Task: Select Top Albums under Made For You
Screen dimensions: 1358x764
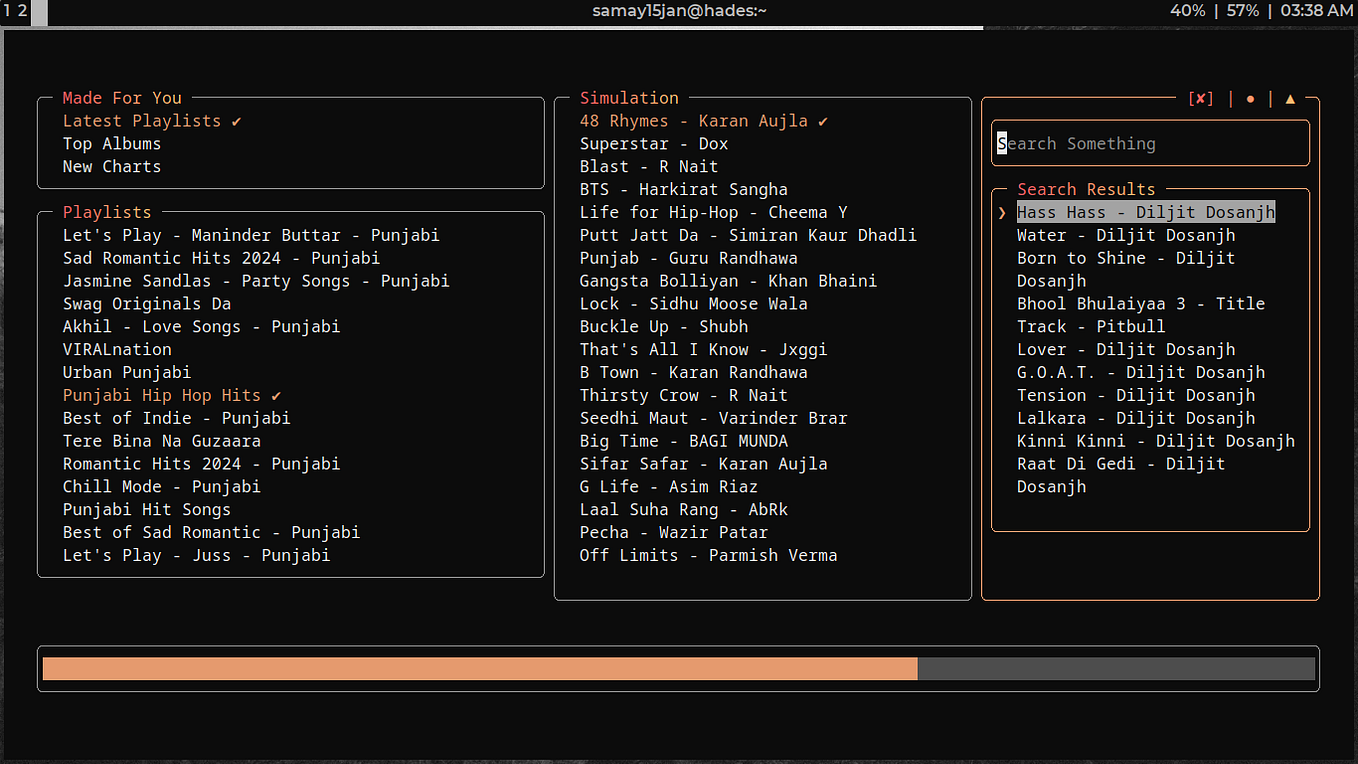Action: coord(111,143)
